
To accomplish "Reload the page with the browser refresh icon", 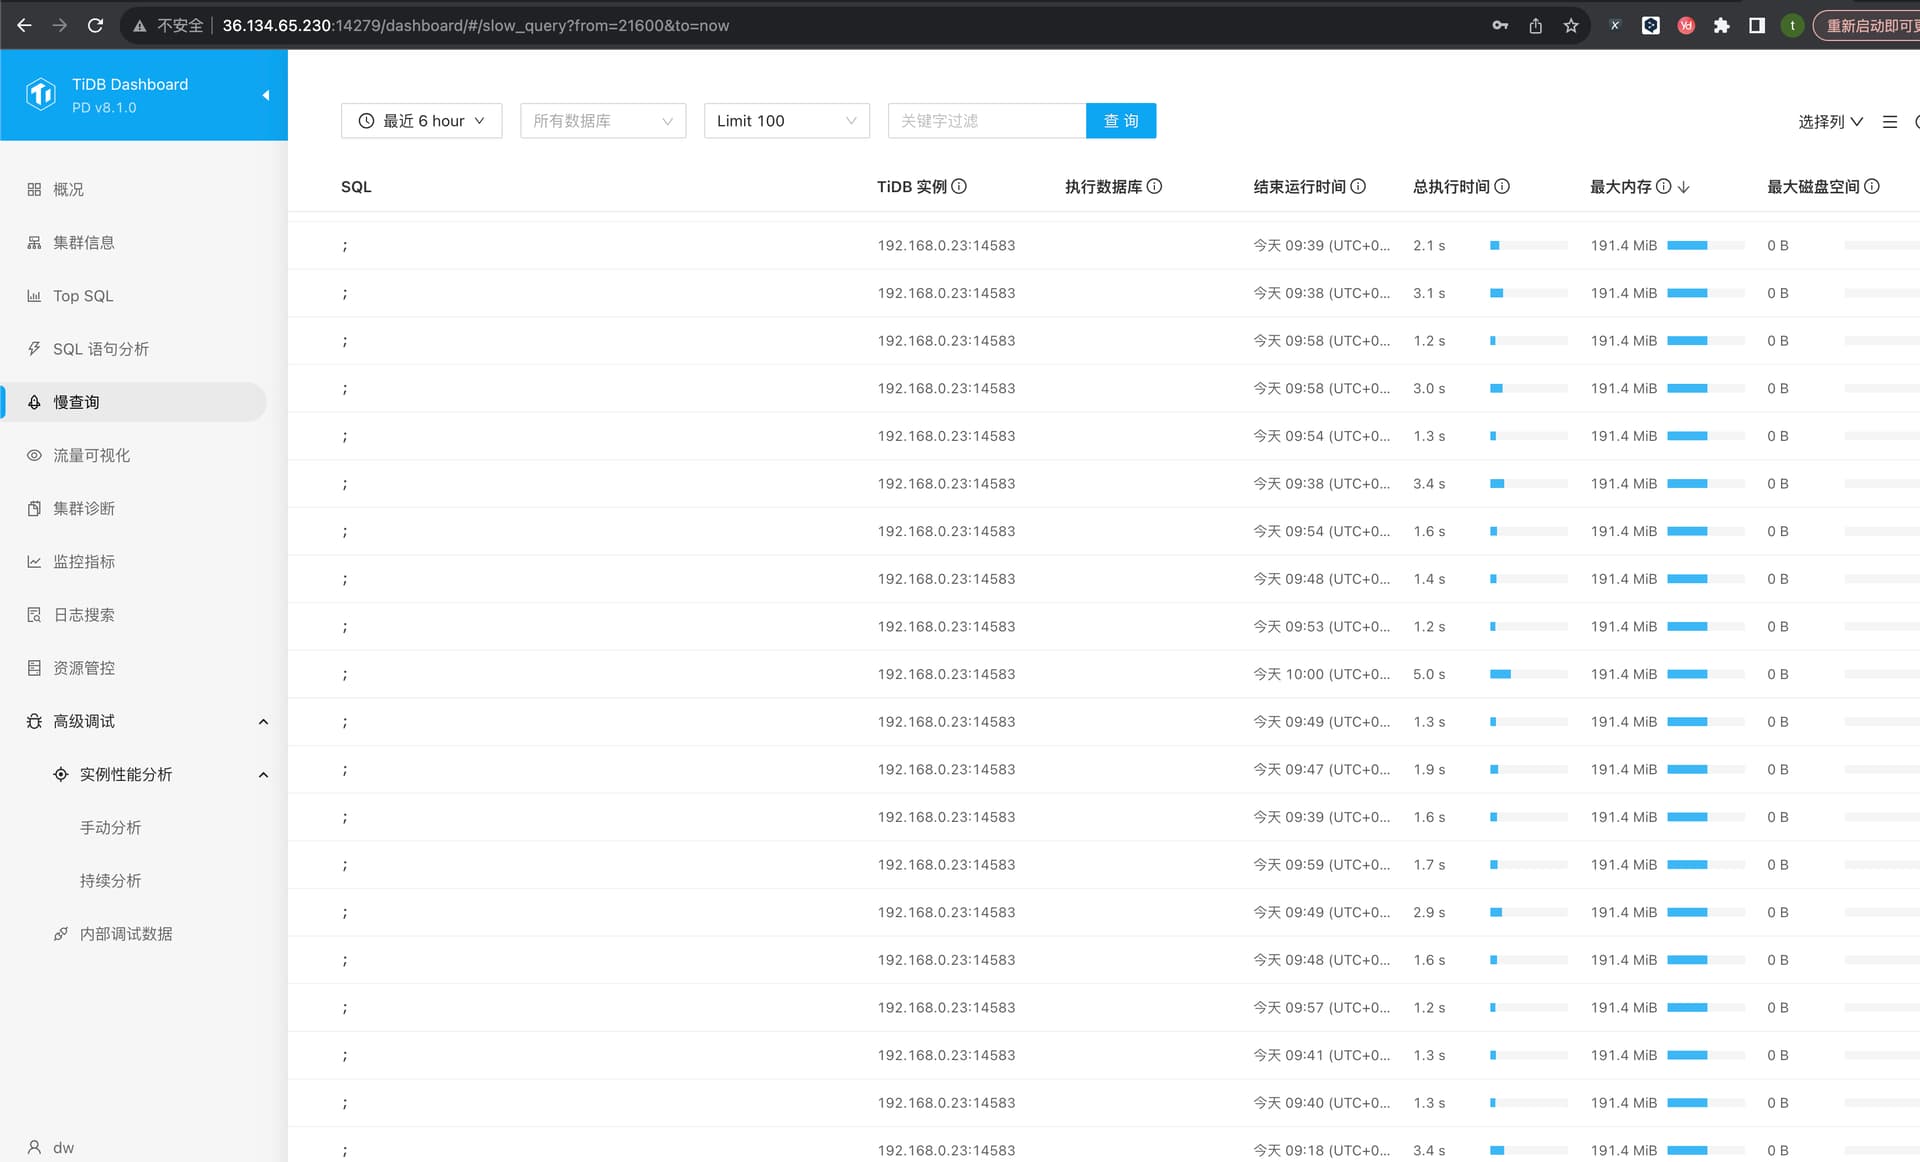I will click(x=95, y=25).
